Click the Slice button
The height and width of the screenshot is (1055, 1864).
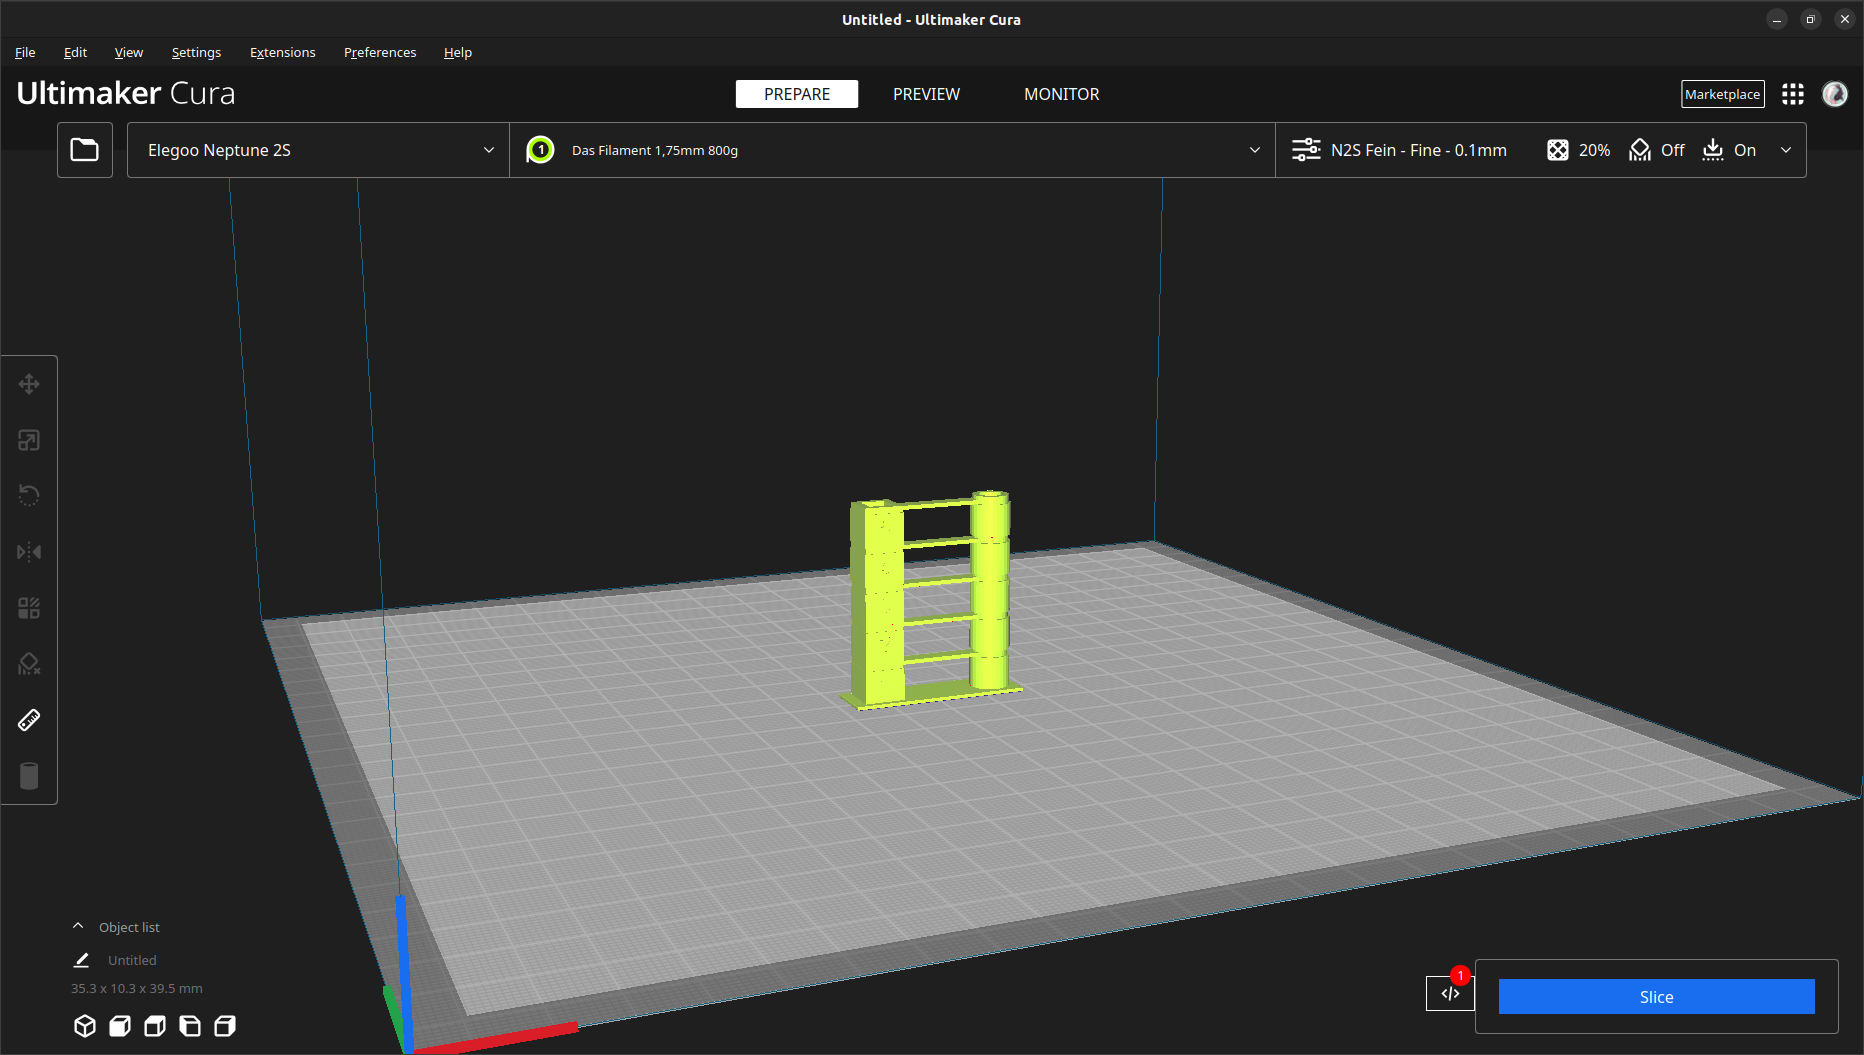(x=1656, y=997)
